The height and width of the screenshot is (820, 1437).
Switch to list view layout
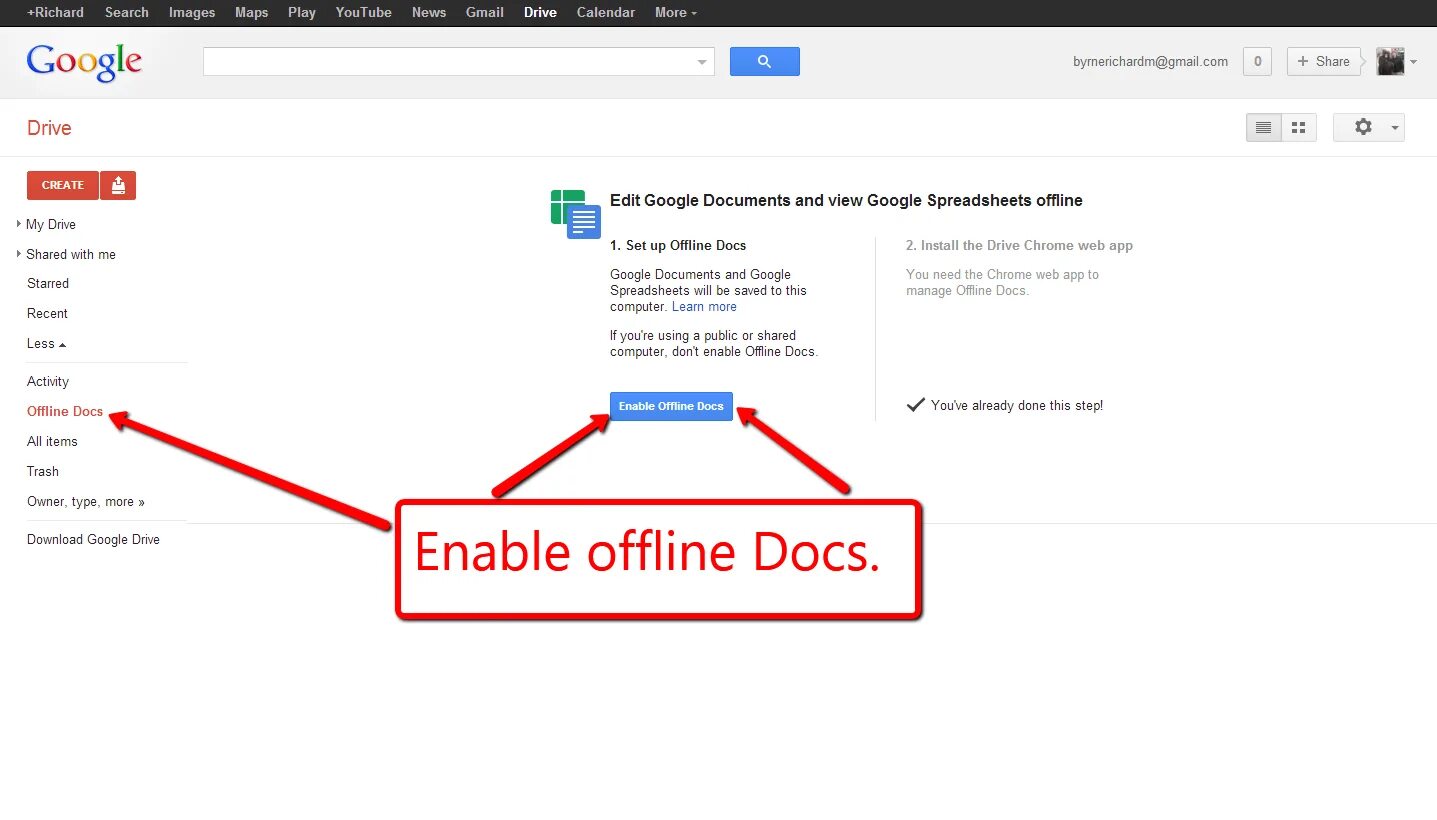tap(1263, 128)
